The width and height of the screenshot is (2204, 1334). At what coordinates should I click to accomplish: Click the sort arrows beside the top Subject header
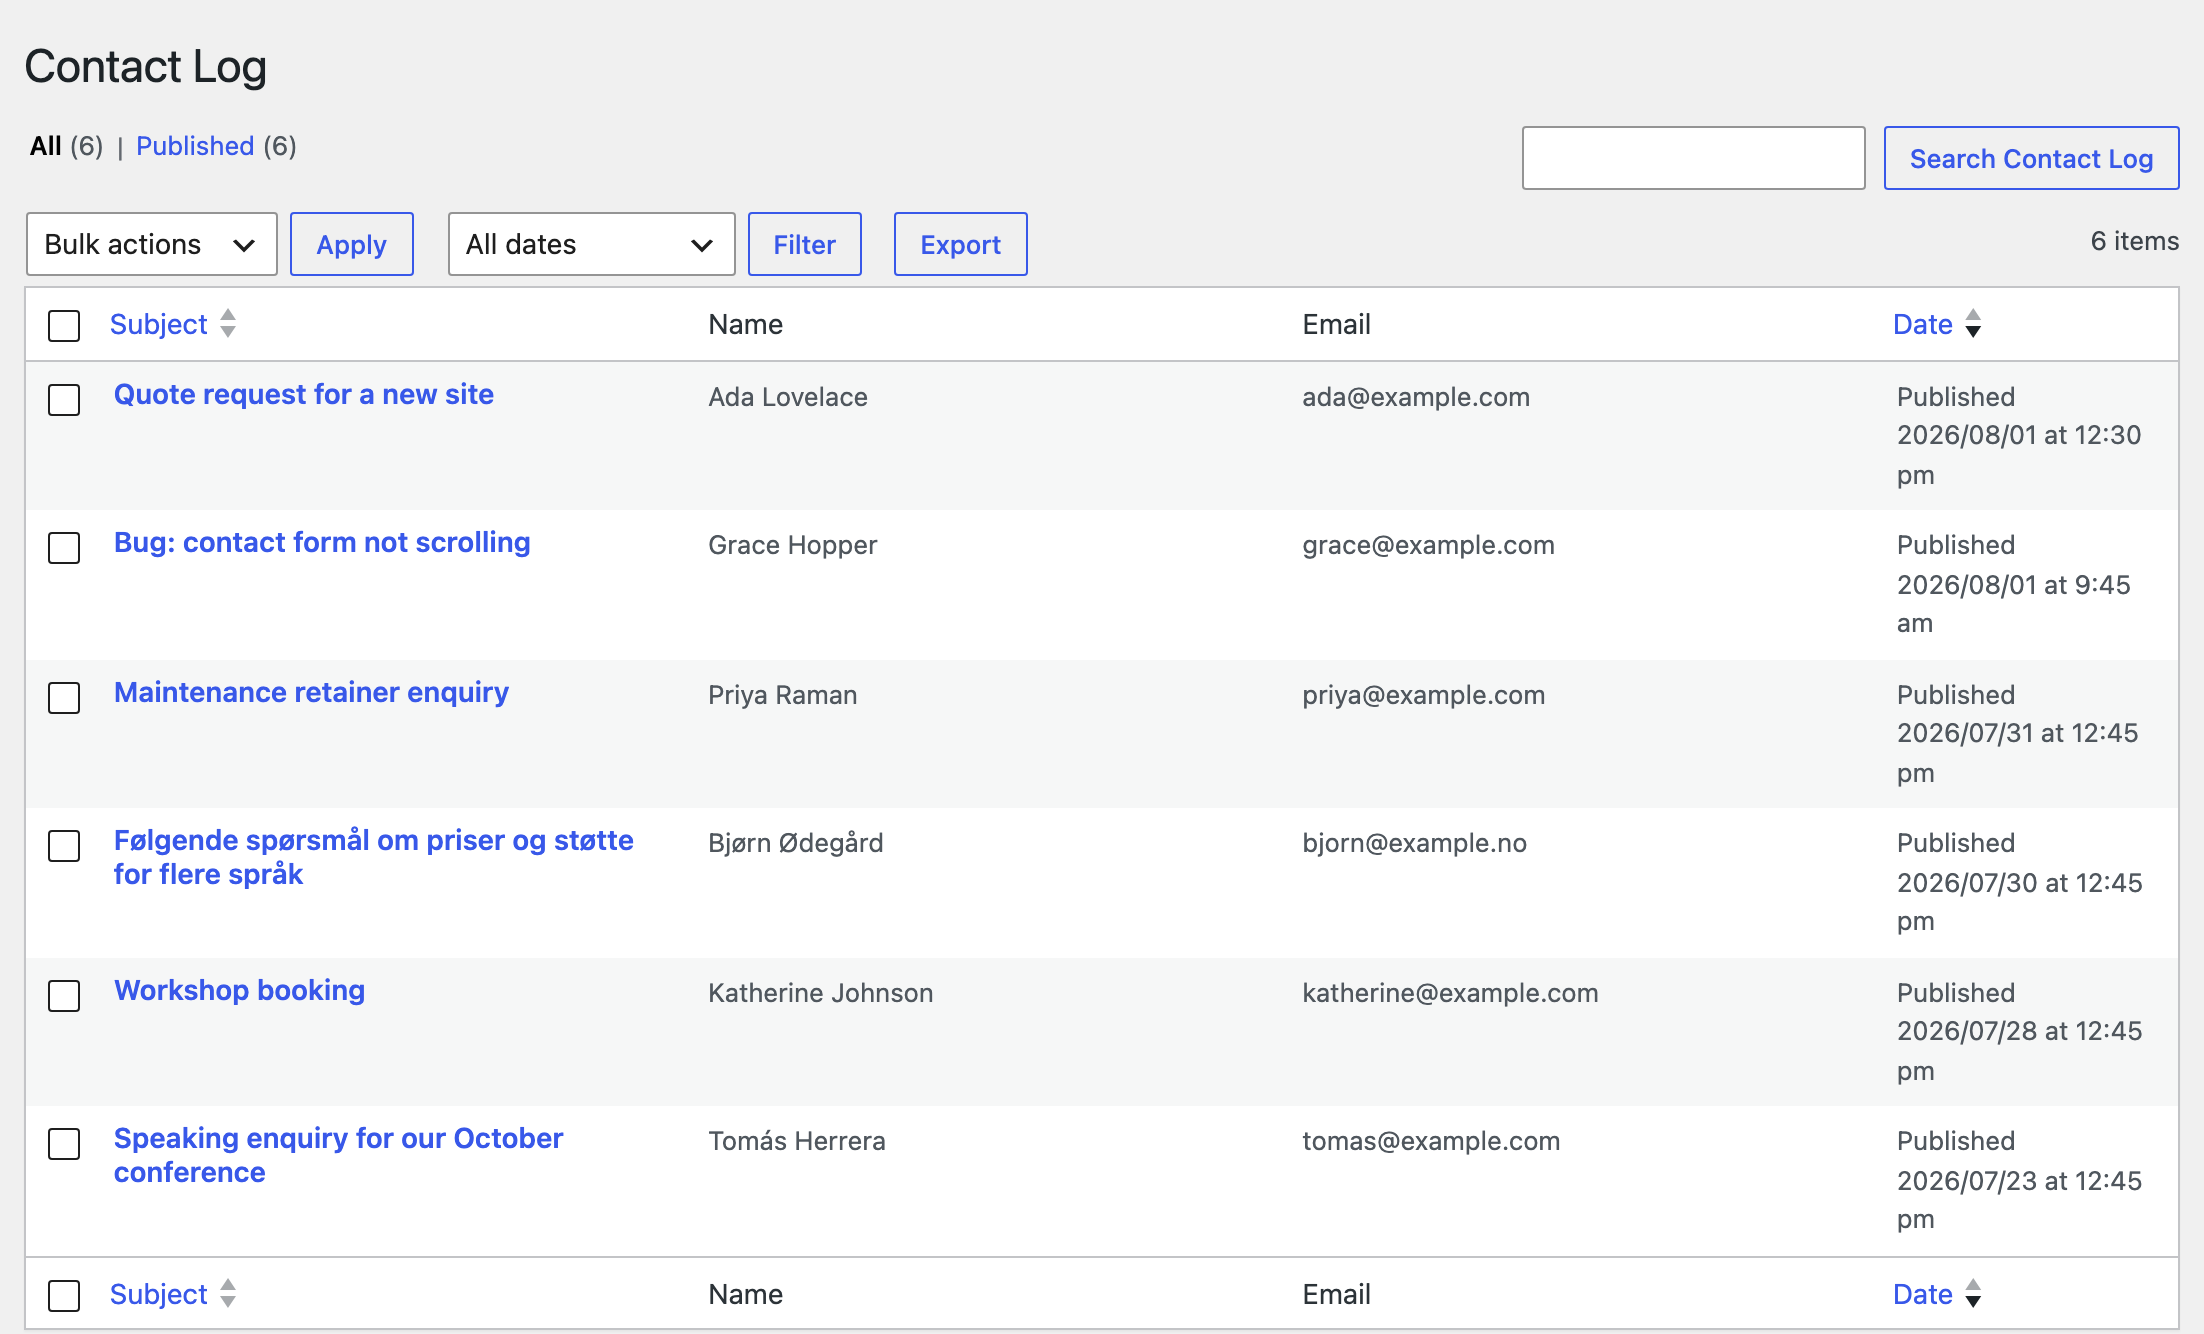click(x=228, y=323)
